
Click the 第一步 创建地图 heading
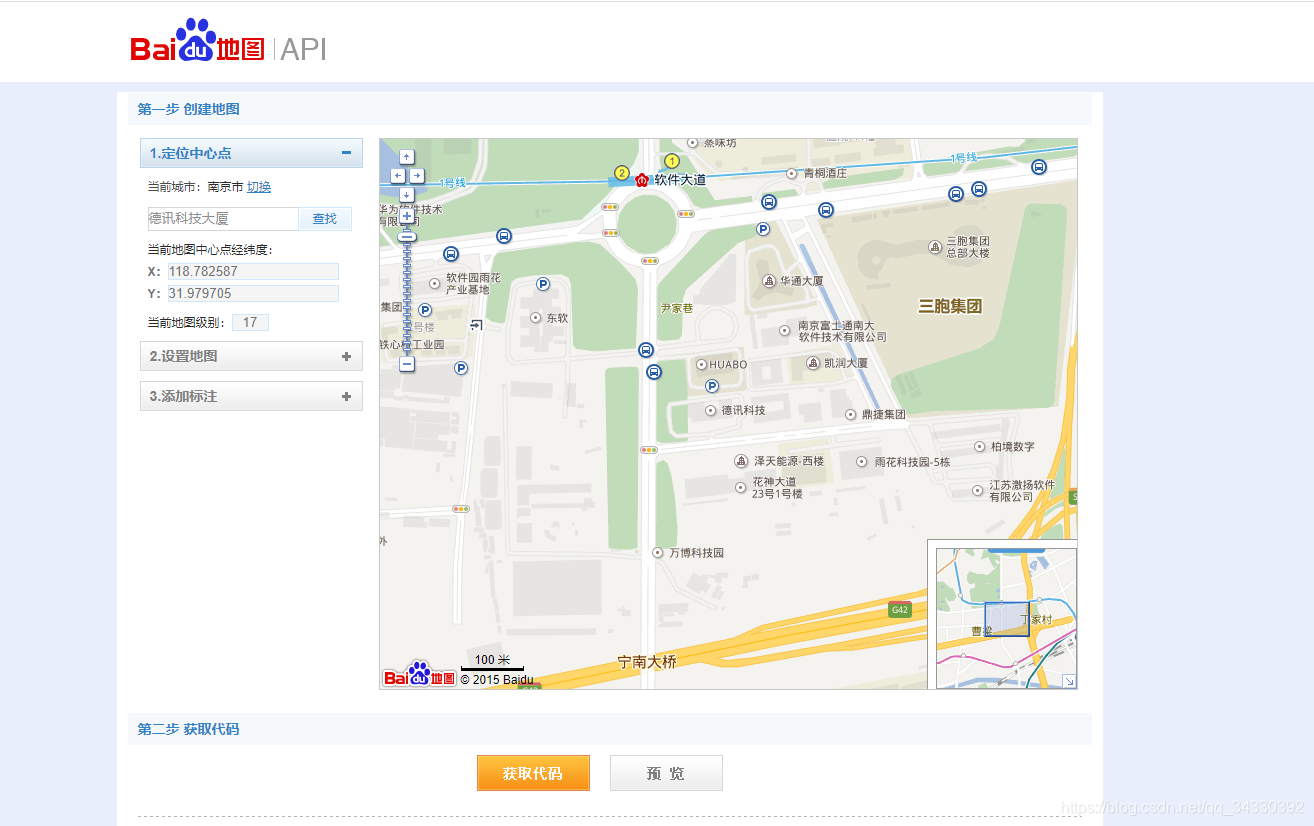point(188,109)
